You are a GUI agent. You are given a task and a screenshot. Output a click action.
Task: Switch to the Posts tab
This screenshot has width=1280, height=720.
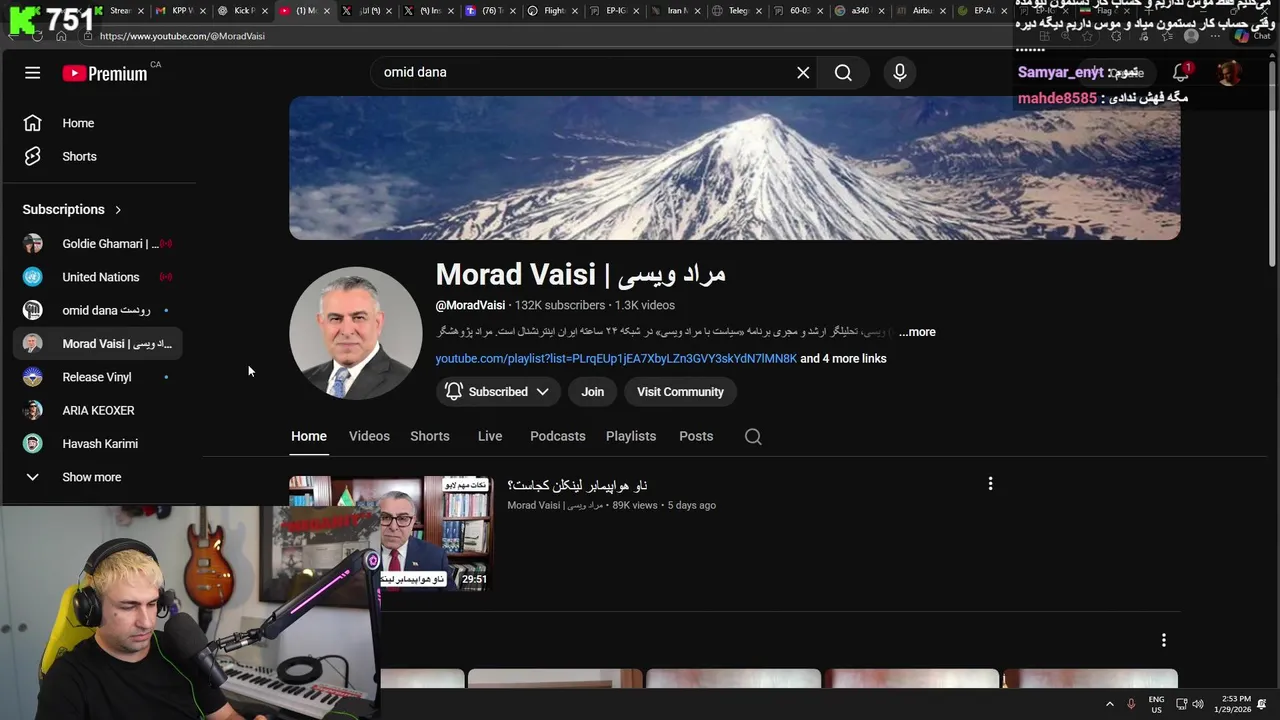pyautogui.click(x=696, y=436)
